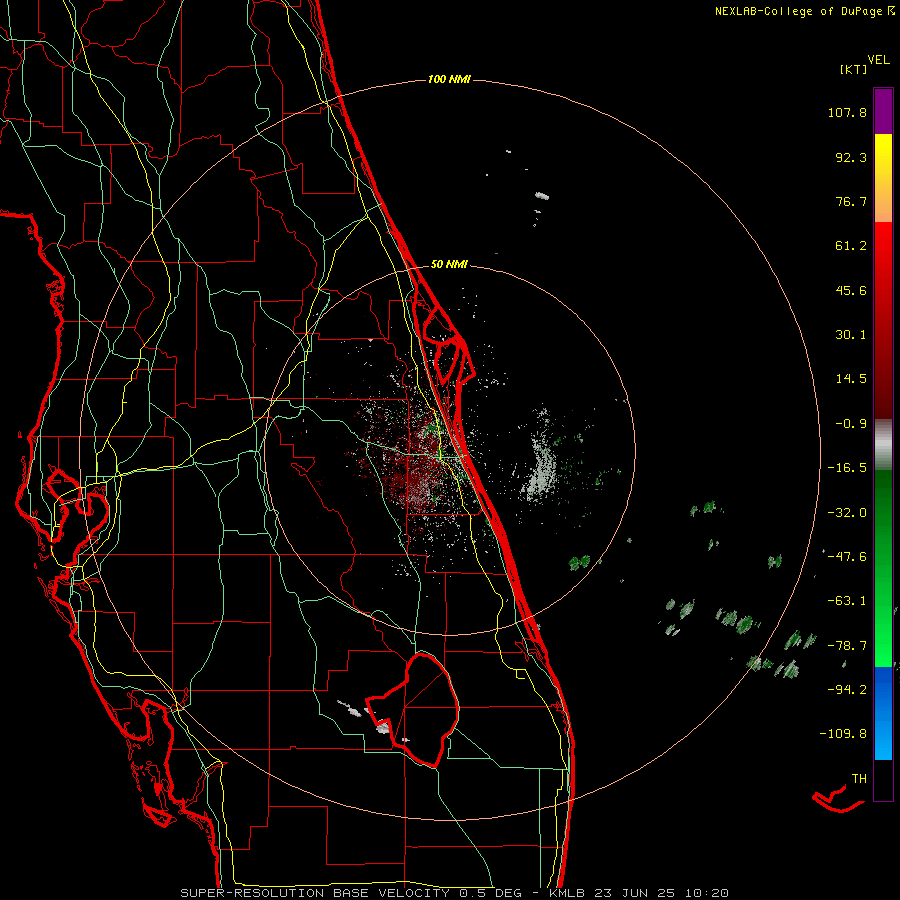This screenshot has width=900, height=900.
Task: Select the 61.2 legend value
Action: pos(851,246)
